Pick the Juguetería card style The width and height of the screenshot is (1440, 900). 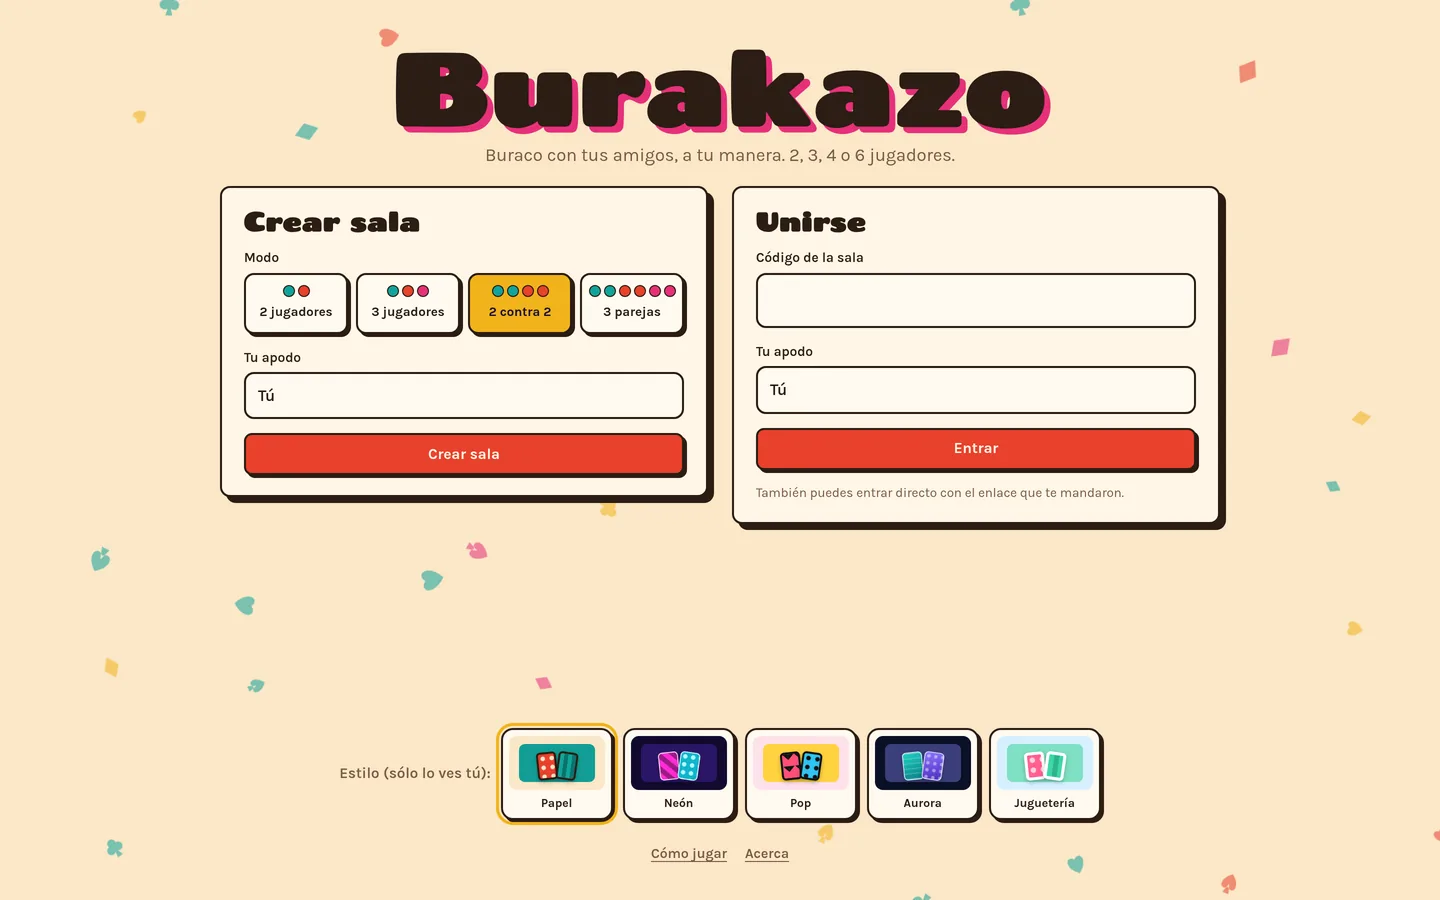(x=1045, y=774)
